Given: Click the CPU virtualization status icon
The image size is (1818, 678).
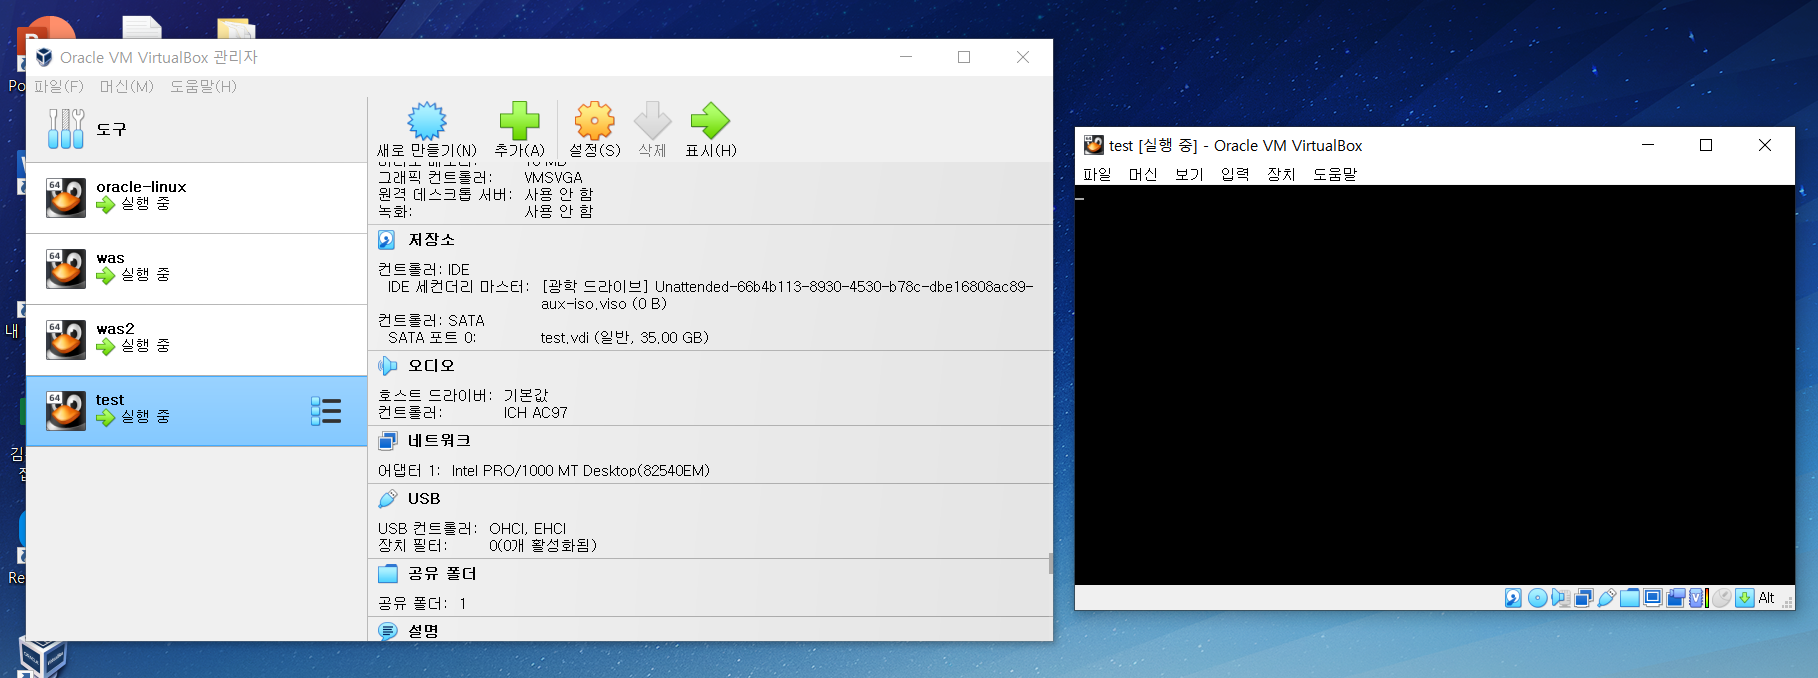Looking at the screenshot, I should point(1696,598).
